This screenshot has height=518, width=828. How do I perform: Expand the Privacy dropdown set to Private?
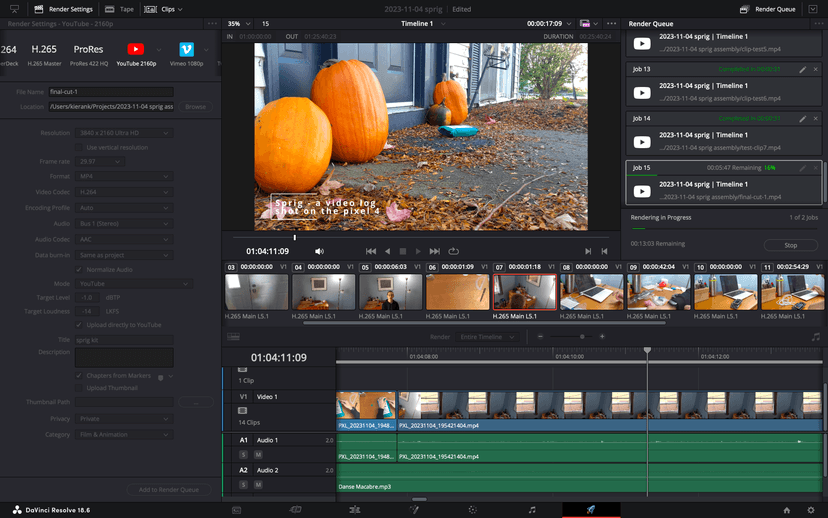pos(125,419)
